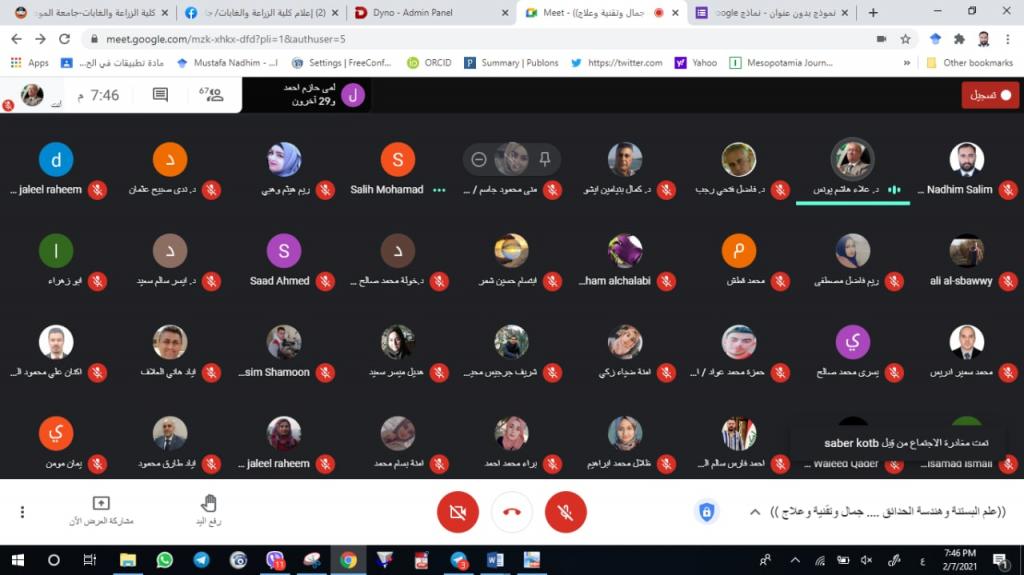Open the chat messages icon
This screenshot has width=1024, height=575.
160,95
